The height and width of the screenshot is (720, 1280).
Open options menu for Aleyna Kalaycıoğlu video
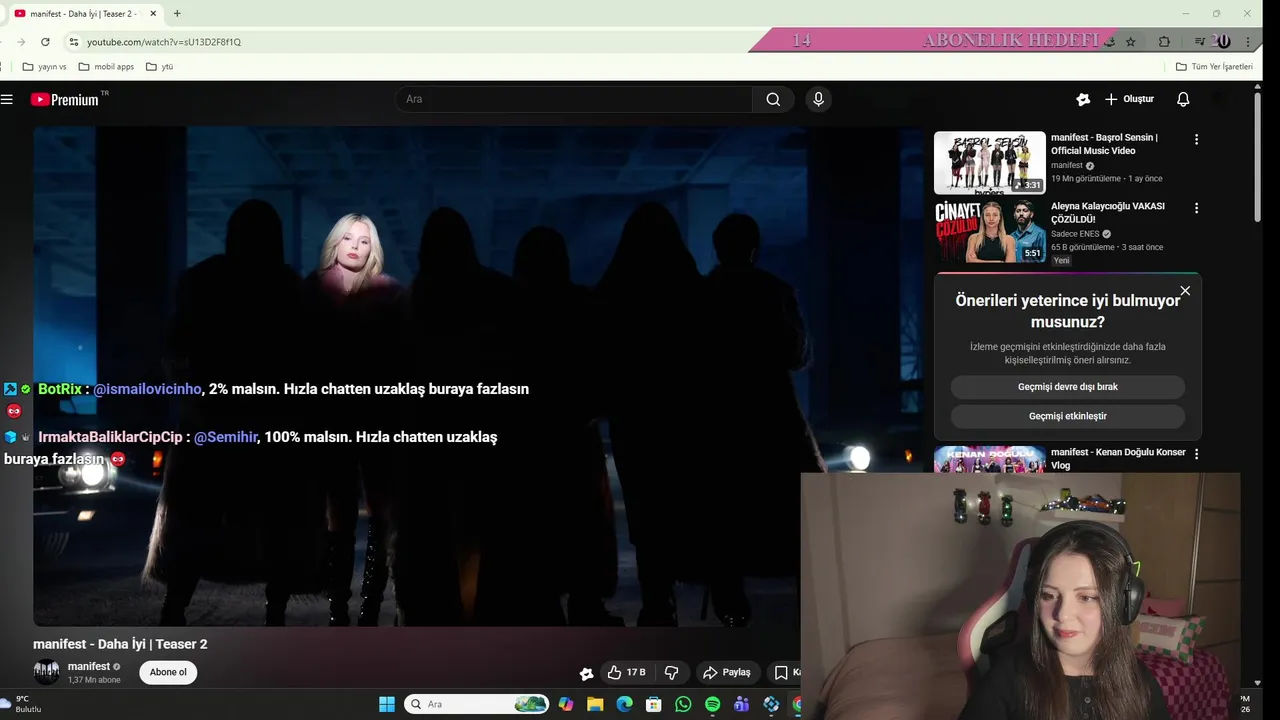click(1196, 208)
